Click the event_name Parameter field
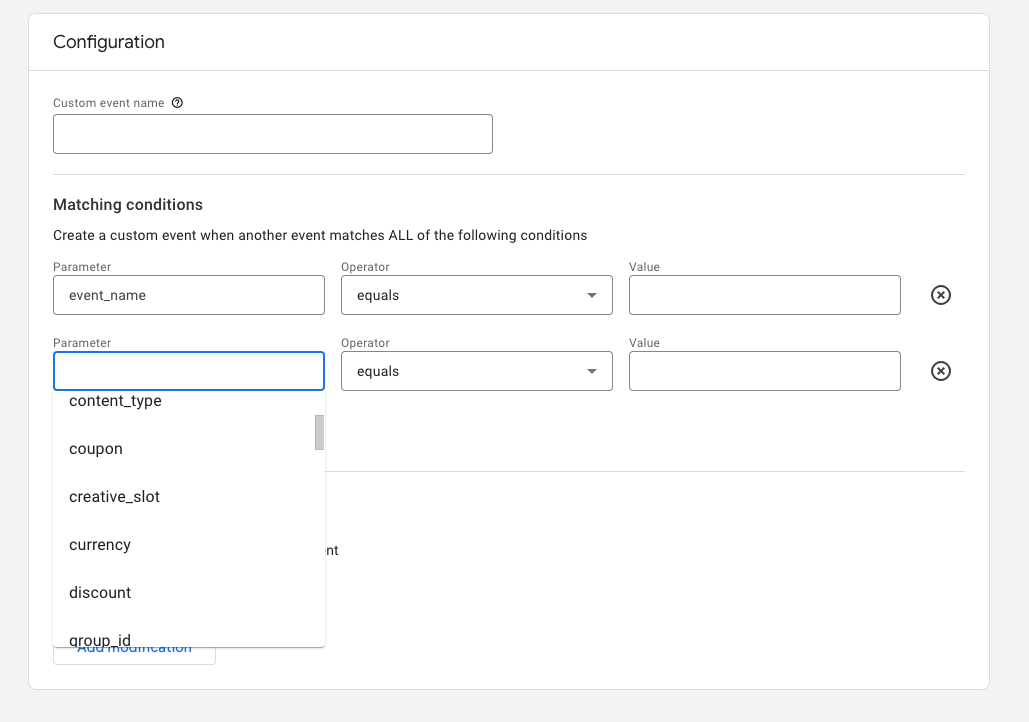The width and height of the screenshot is (1029, 722). [189, 295]
